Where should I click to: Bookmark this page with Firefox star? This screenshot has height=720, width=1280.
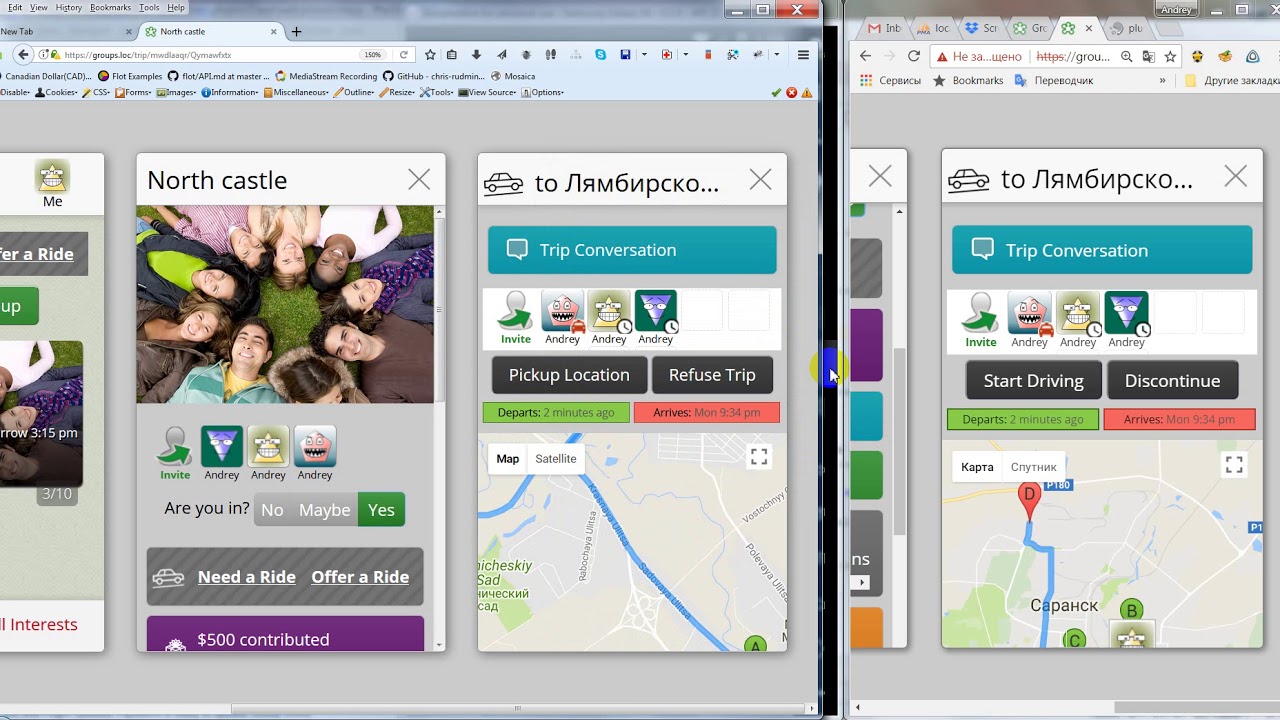430,55
